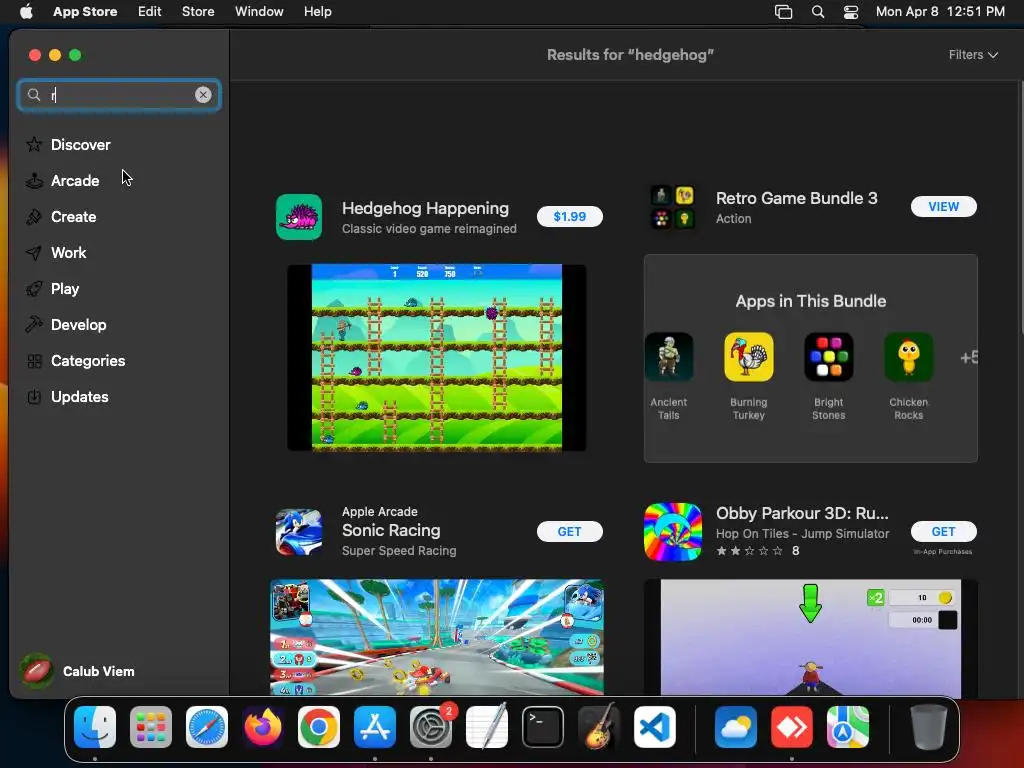Screen dimensions: 1024x768
Task: Buy Hedgehog Happening for $1.99
Action: (x=569, y=217)
